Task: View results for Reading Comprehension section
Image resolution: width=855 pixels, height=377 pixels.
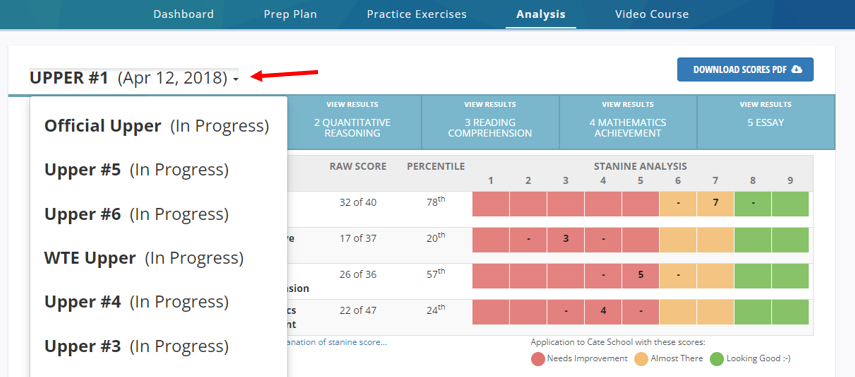Action: (490, 122)
